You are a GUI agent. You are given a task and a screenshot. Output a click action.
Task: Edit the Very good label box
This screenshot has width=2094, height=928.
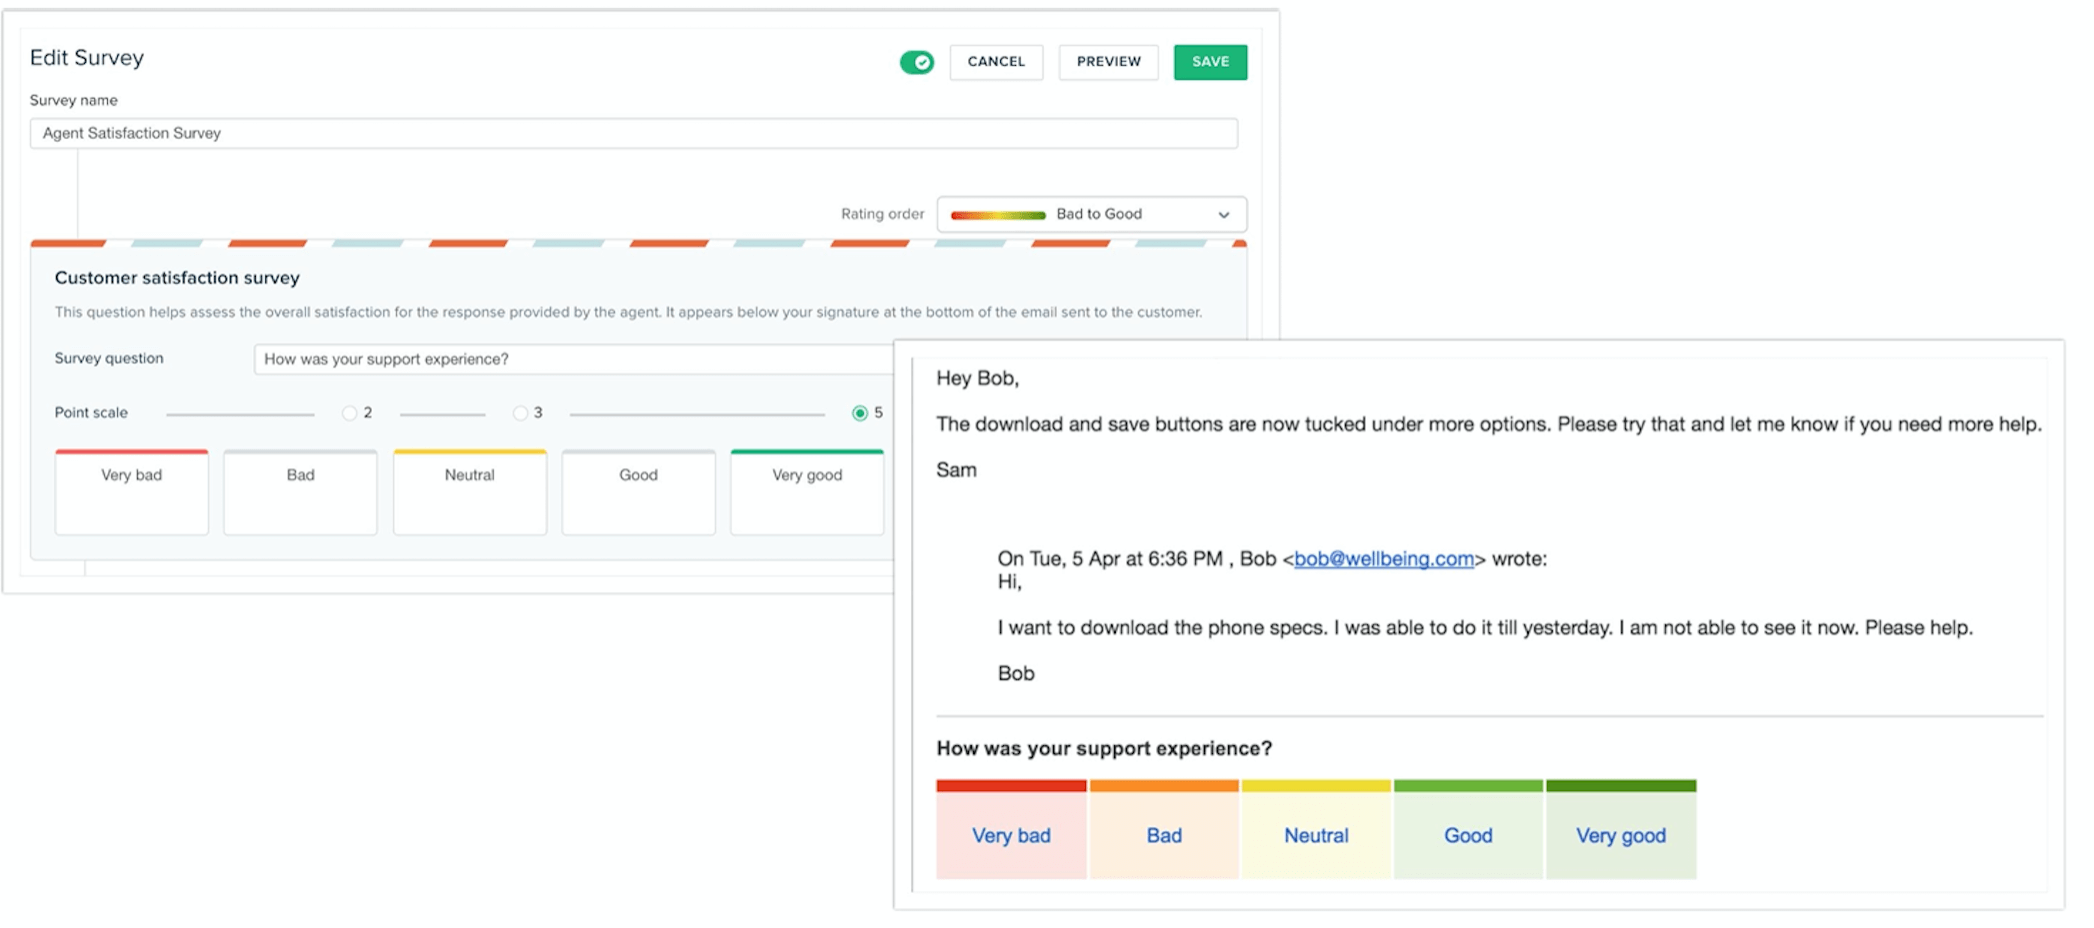(x=807, y=492)
